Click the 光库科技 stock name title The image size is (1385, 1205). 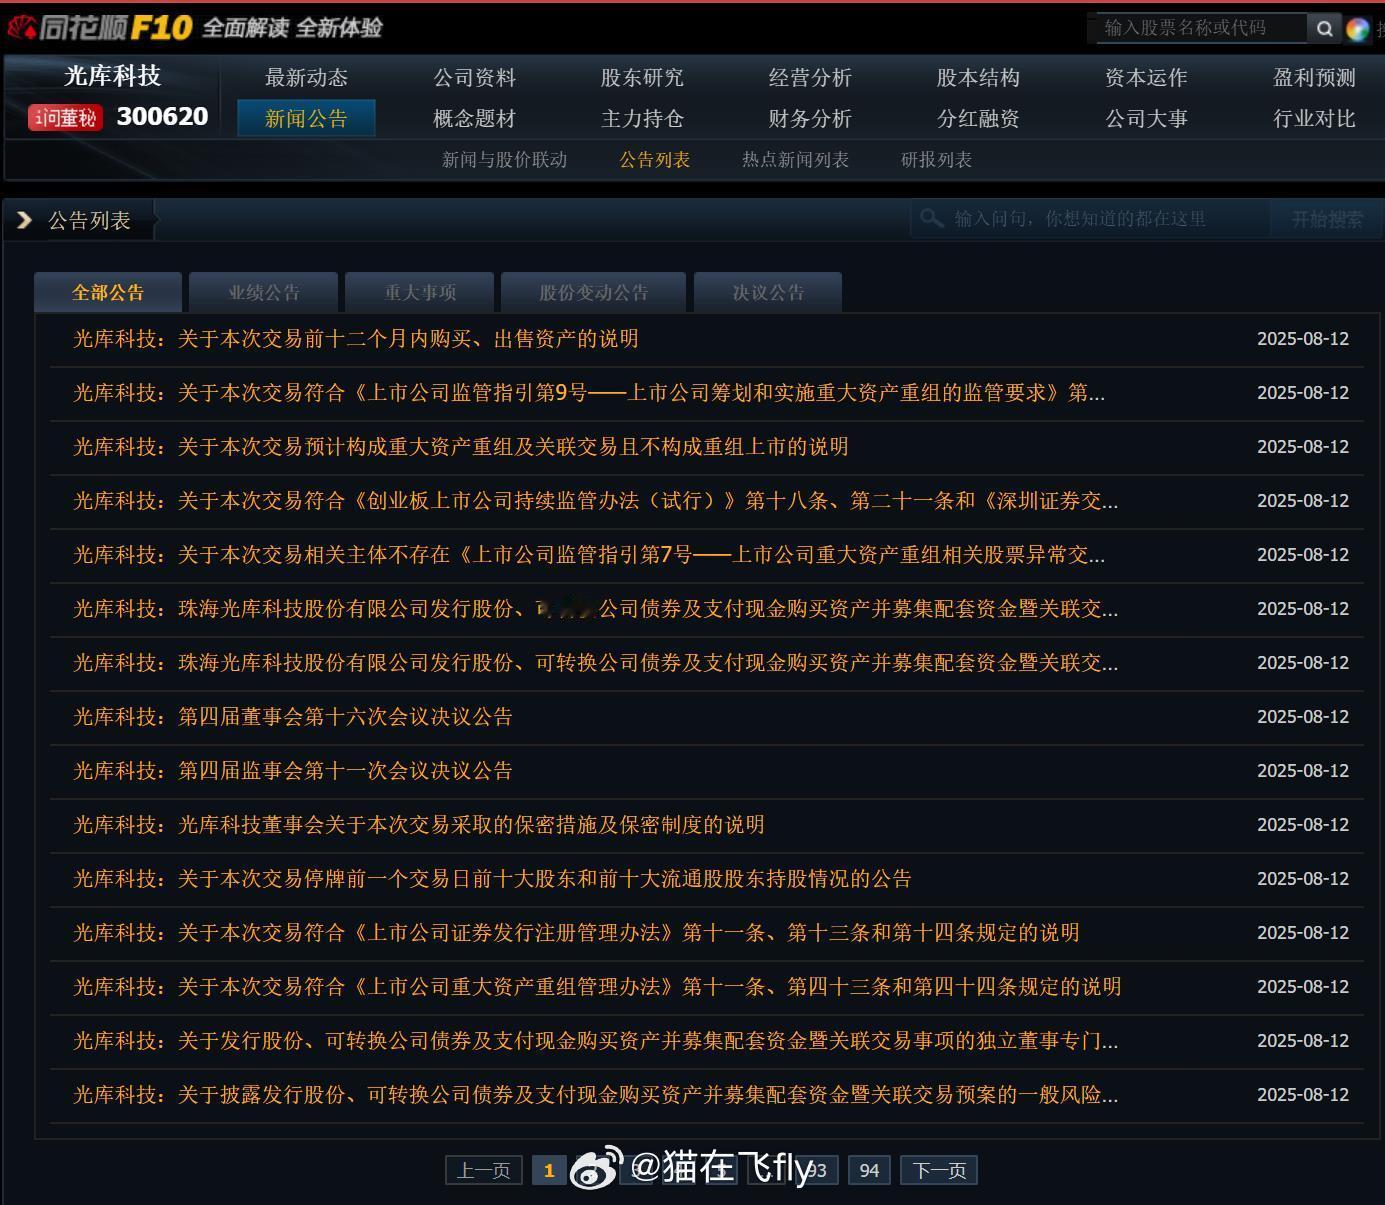(x=112, y=76)
